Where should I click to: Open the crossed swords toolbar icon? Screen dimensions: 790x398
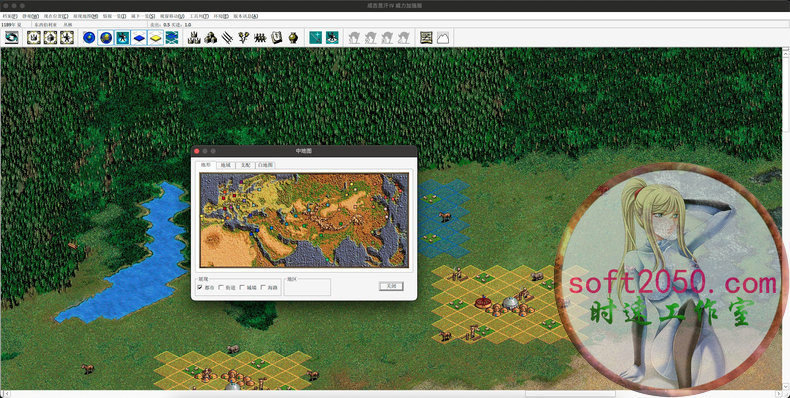pos(227,38)
